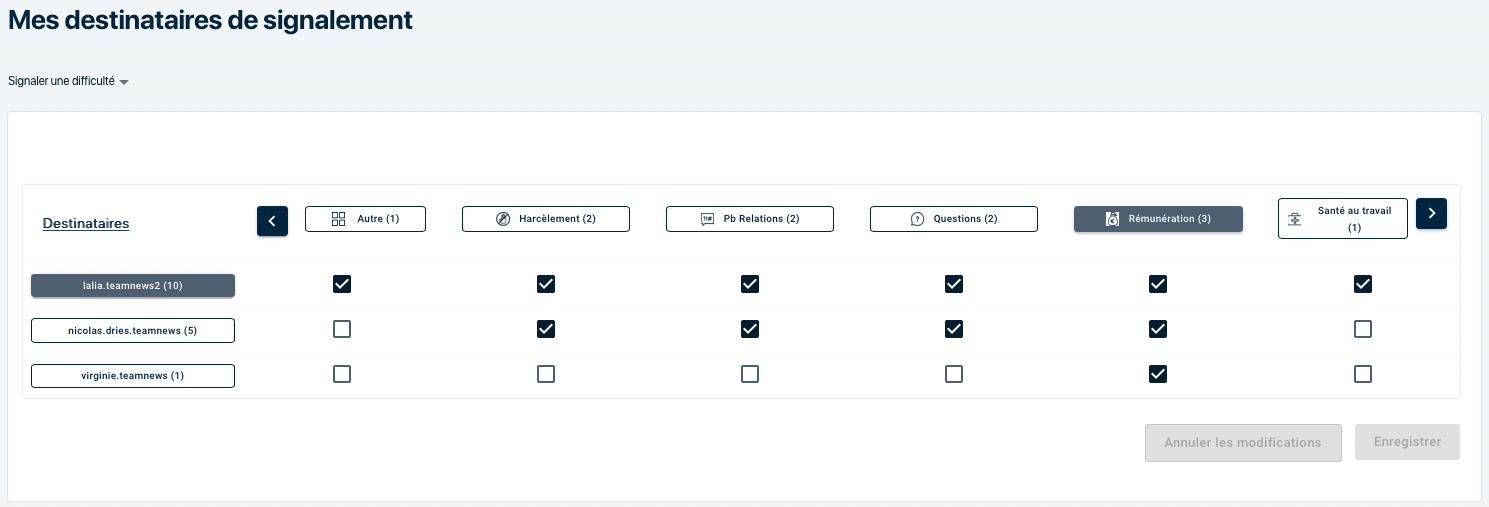Viewport: 1489px width, 507px height.
Task: Select the nicolas.dries.teamnews (5) recipient
Action: point(133,330)
